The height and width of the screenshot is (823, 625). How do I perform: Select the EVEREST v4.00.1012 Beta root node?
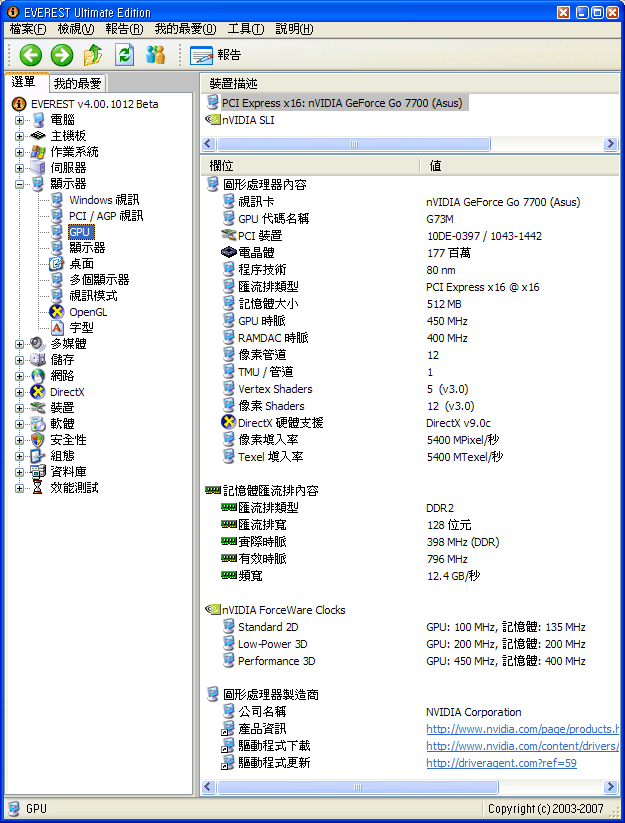(x=94, y=104)
